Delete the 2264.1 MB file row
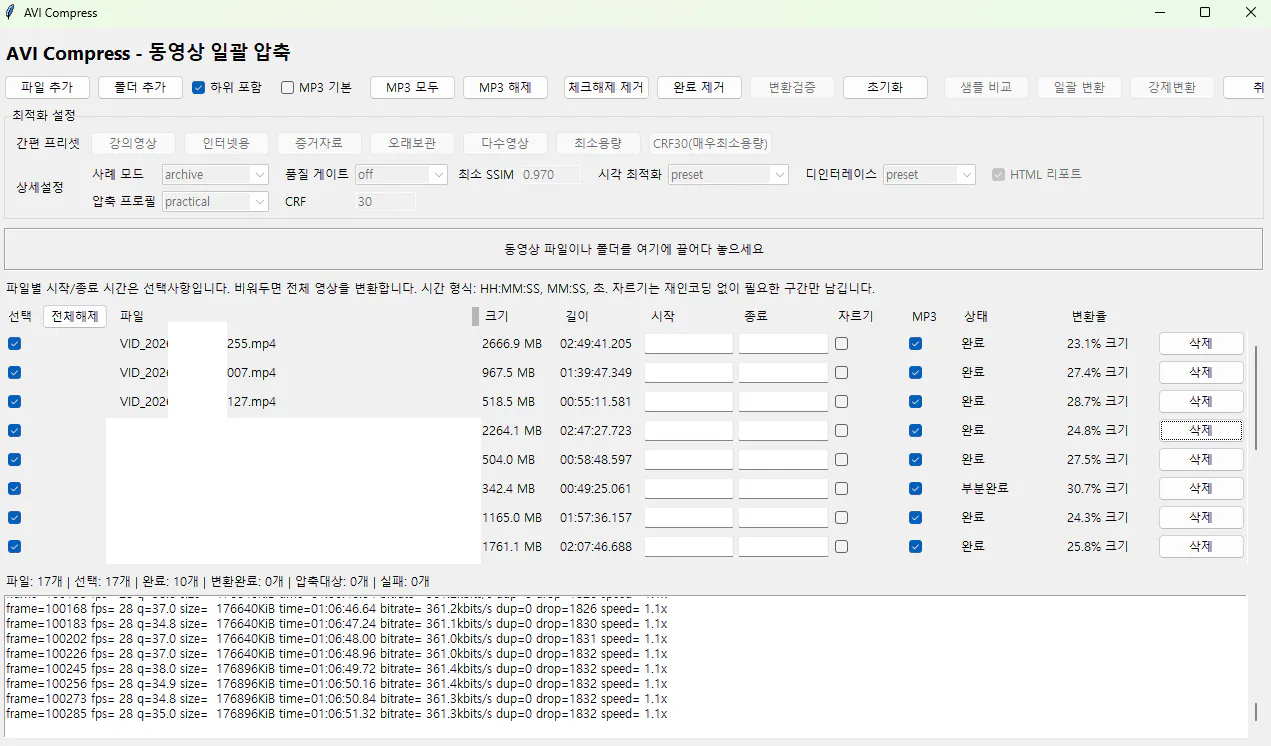This screenshot has height=746, width=1271. click(x=1201, y=431)
